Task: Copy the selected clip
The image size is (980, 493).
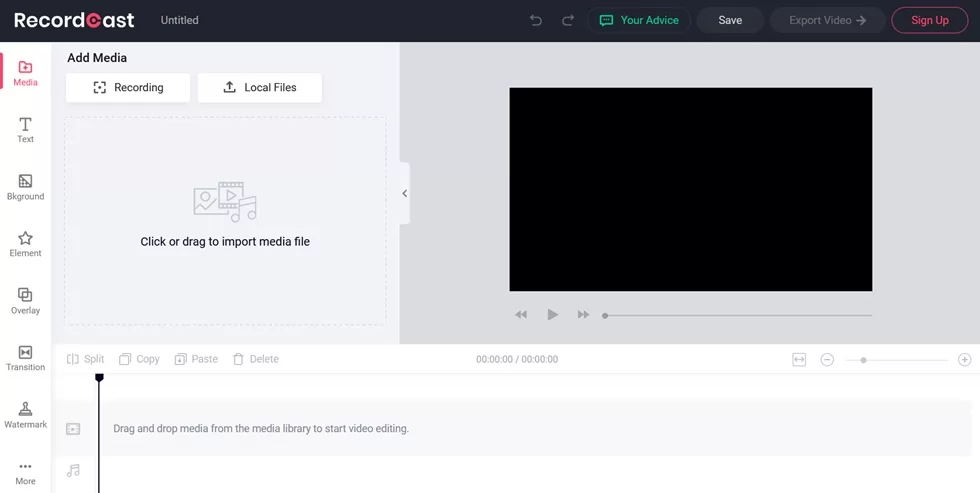Action: point(139,359)
